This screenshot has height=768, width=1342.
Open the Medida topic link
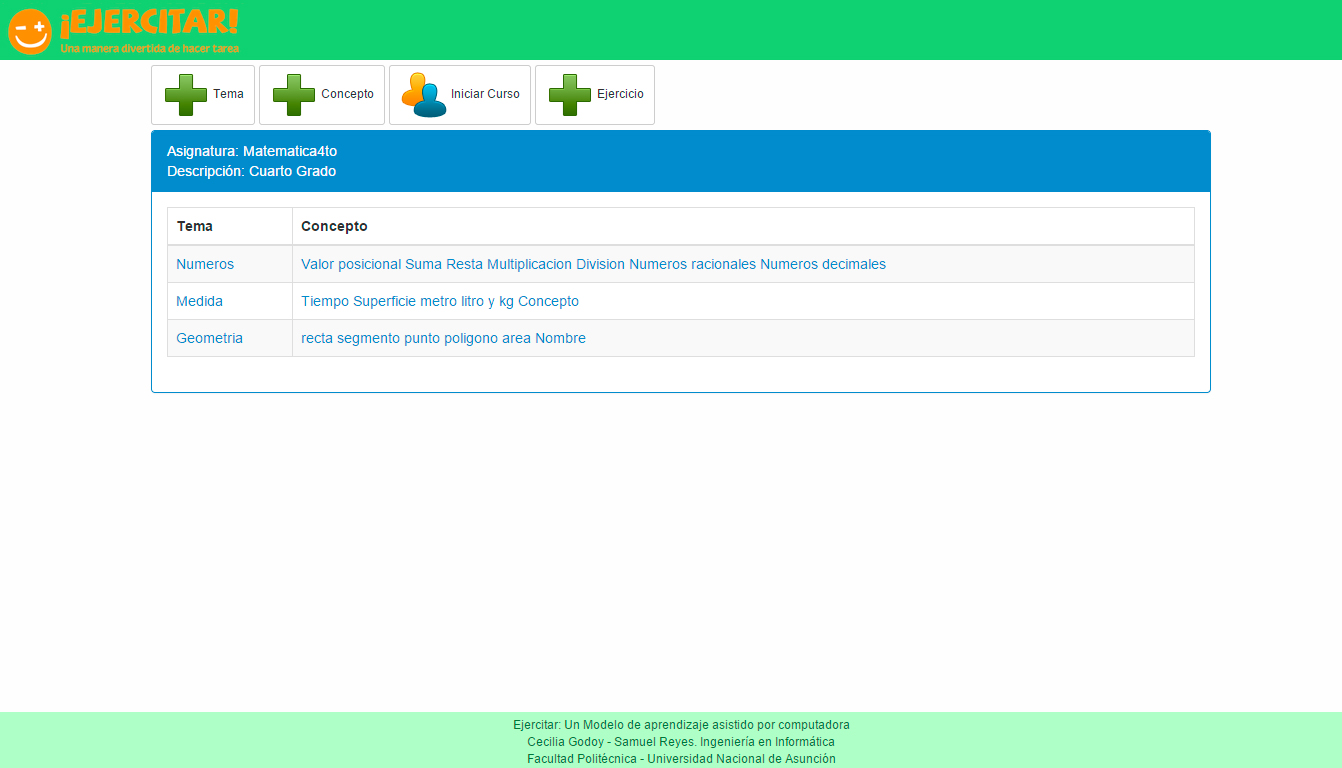(x=199, y=301)
